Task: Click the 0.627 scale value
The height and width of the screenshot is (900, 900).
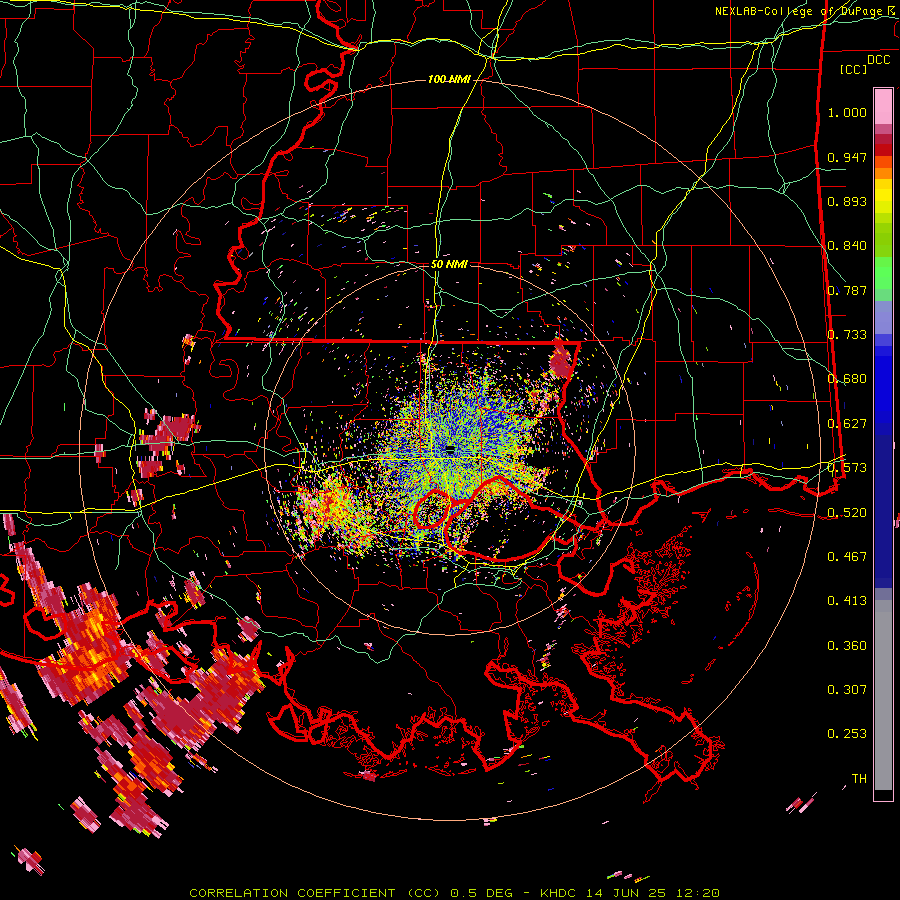Action: click(847, 424)
